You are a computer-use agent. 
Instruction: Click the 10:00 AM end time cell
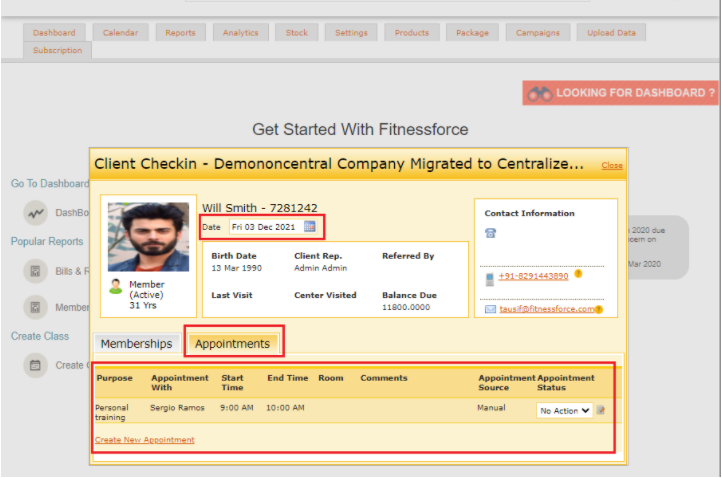point(285,408)
